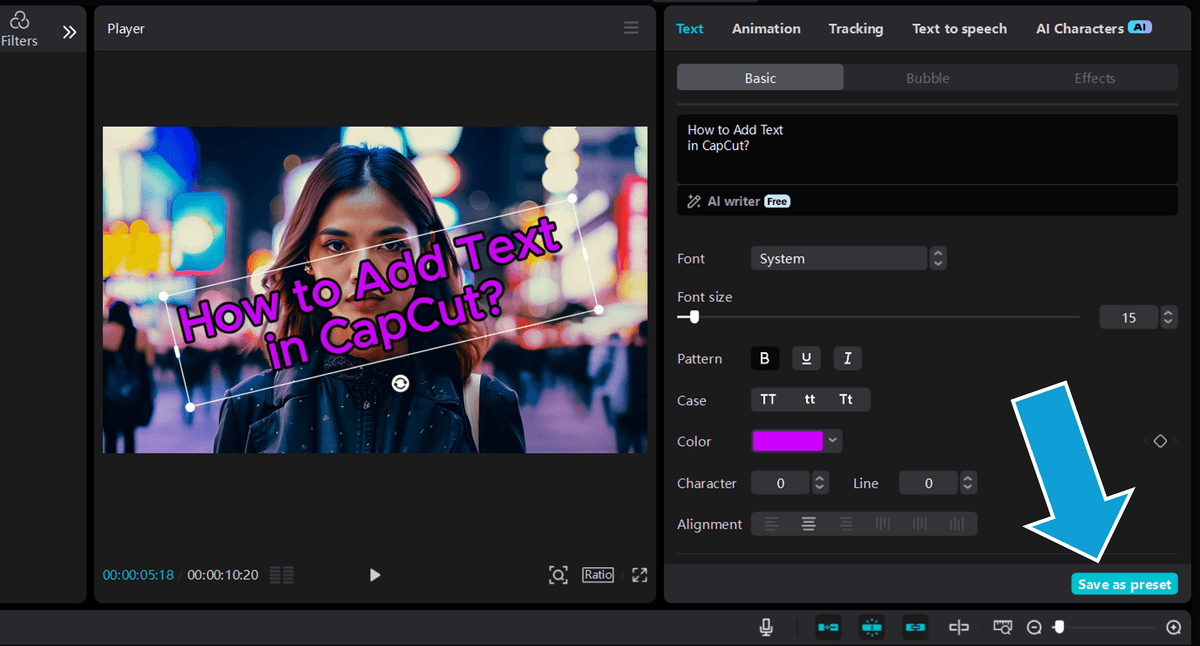Click the Line spacing value field
This screenshot has height=646, width=1200.
tap(928, 483)
